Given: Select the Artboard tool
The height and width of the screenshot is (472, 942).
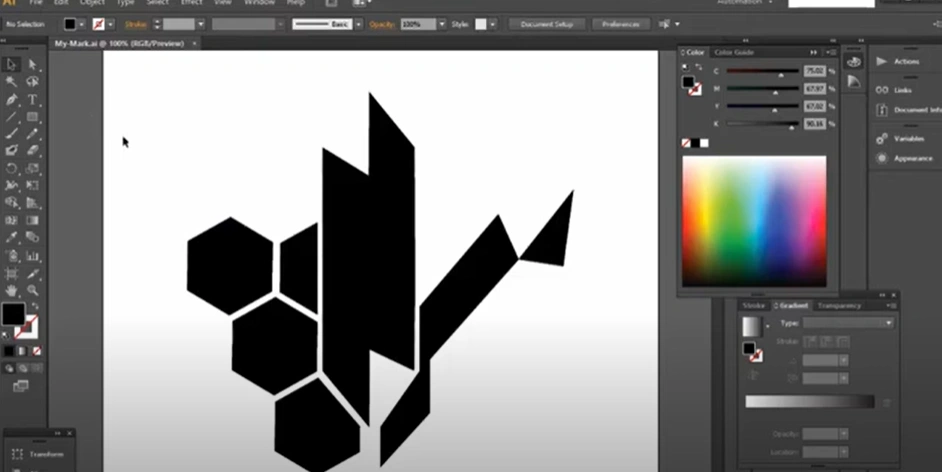Looking at the screenshot, I should [11, 274].
